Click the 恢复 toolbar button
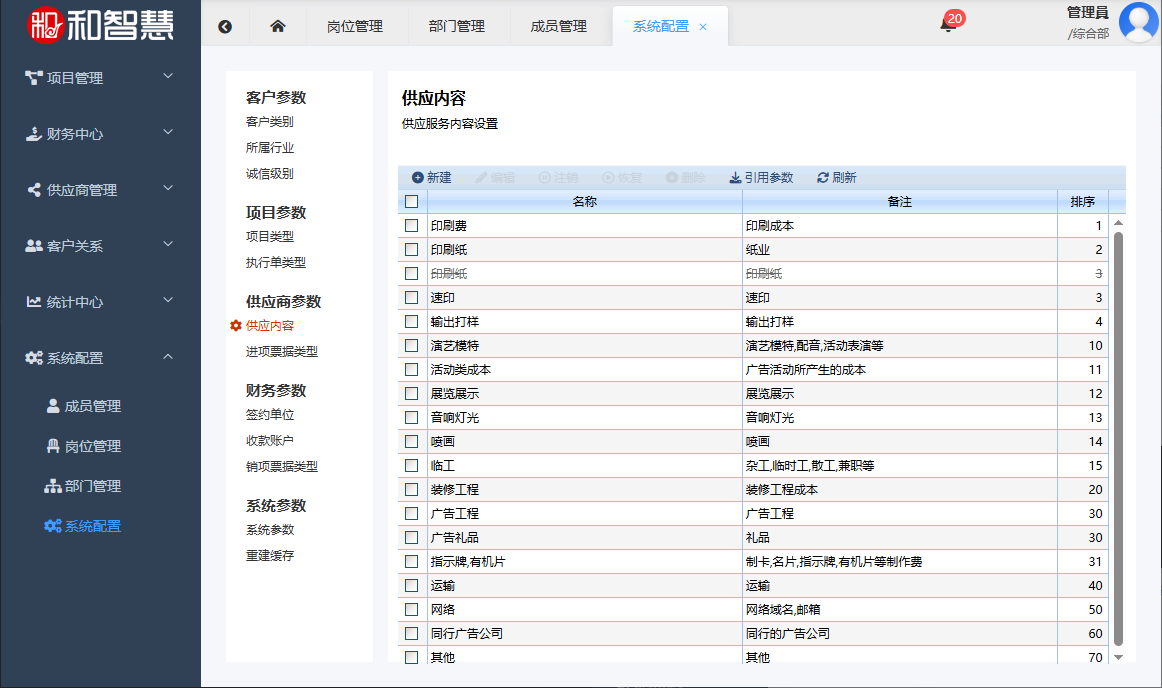The image size is (1162, 688). pos(622,178)
